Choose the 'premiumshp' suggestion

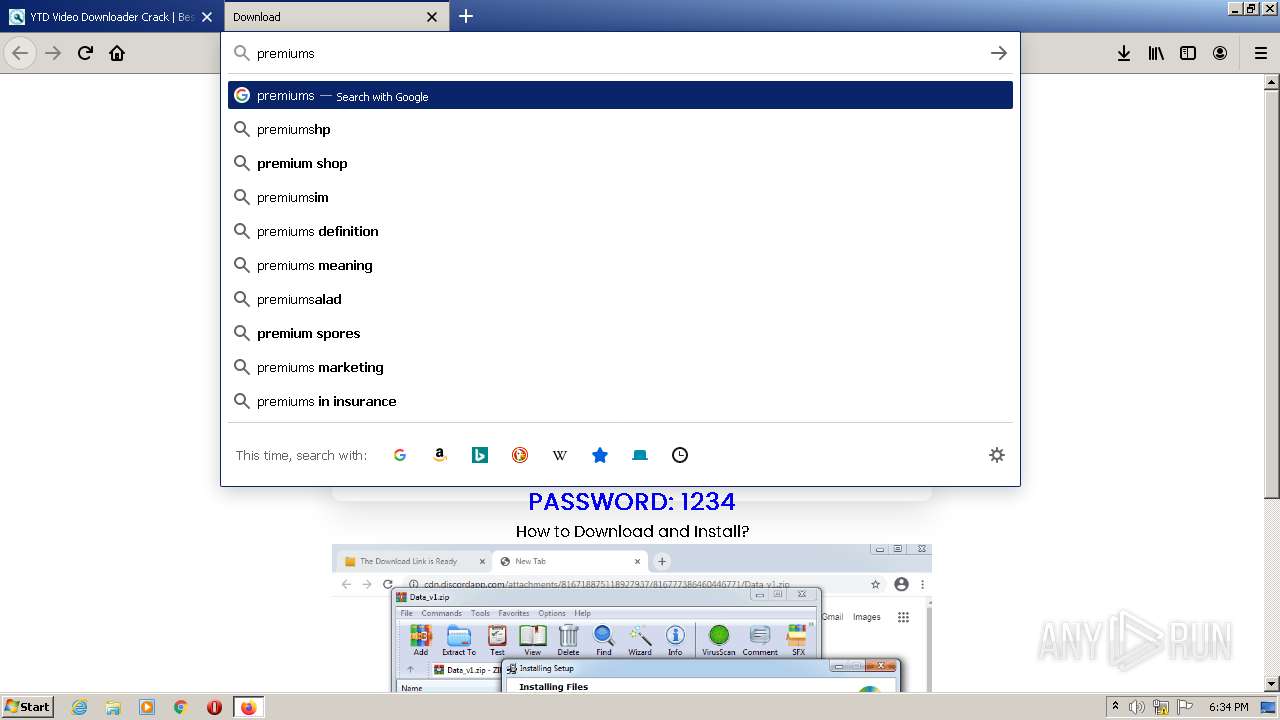tap(620, 129)
